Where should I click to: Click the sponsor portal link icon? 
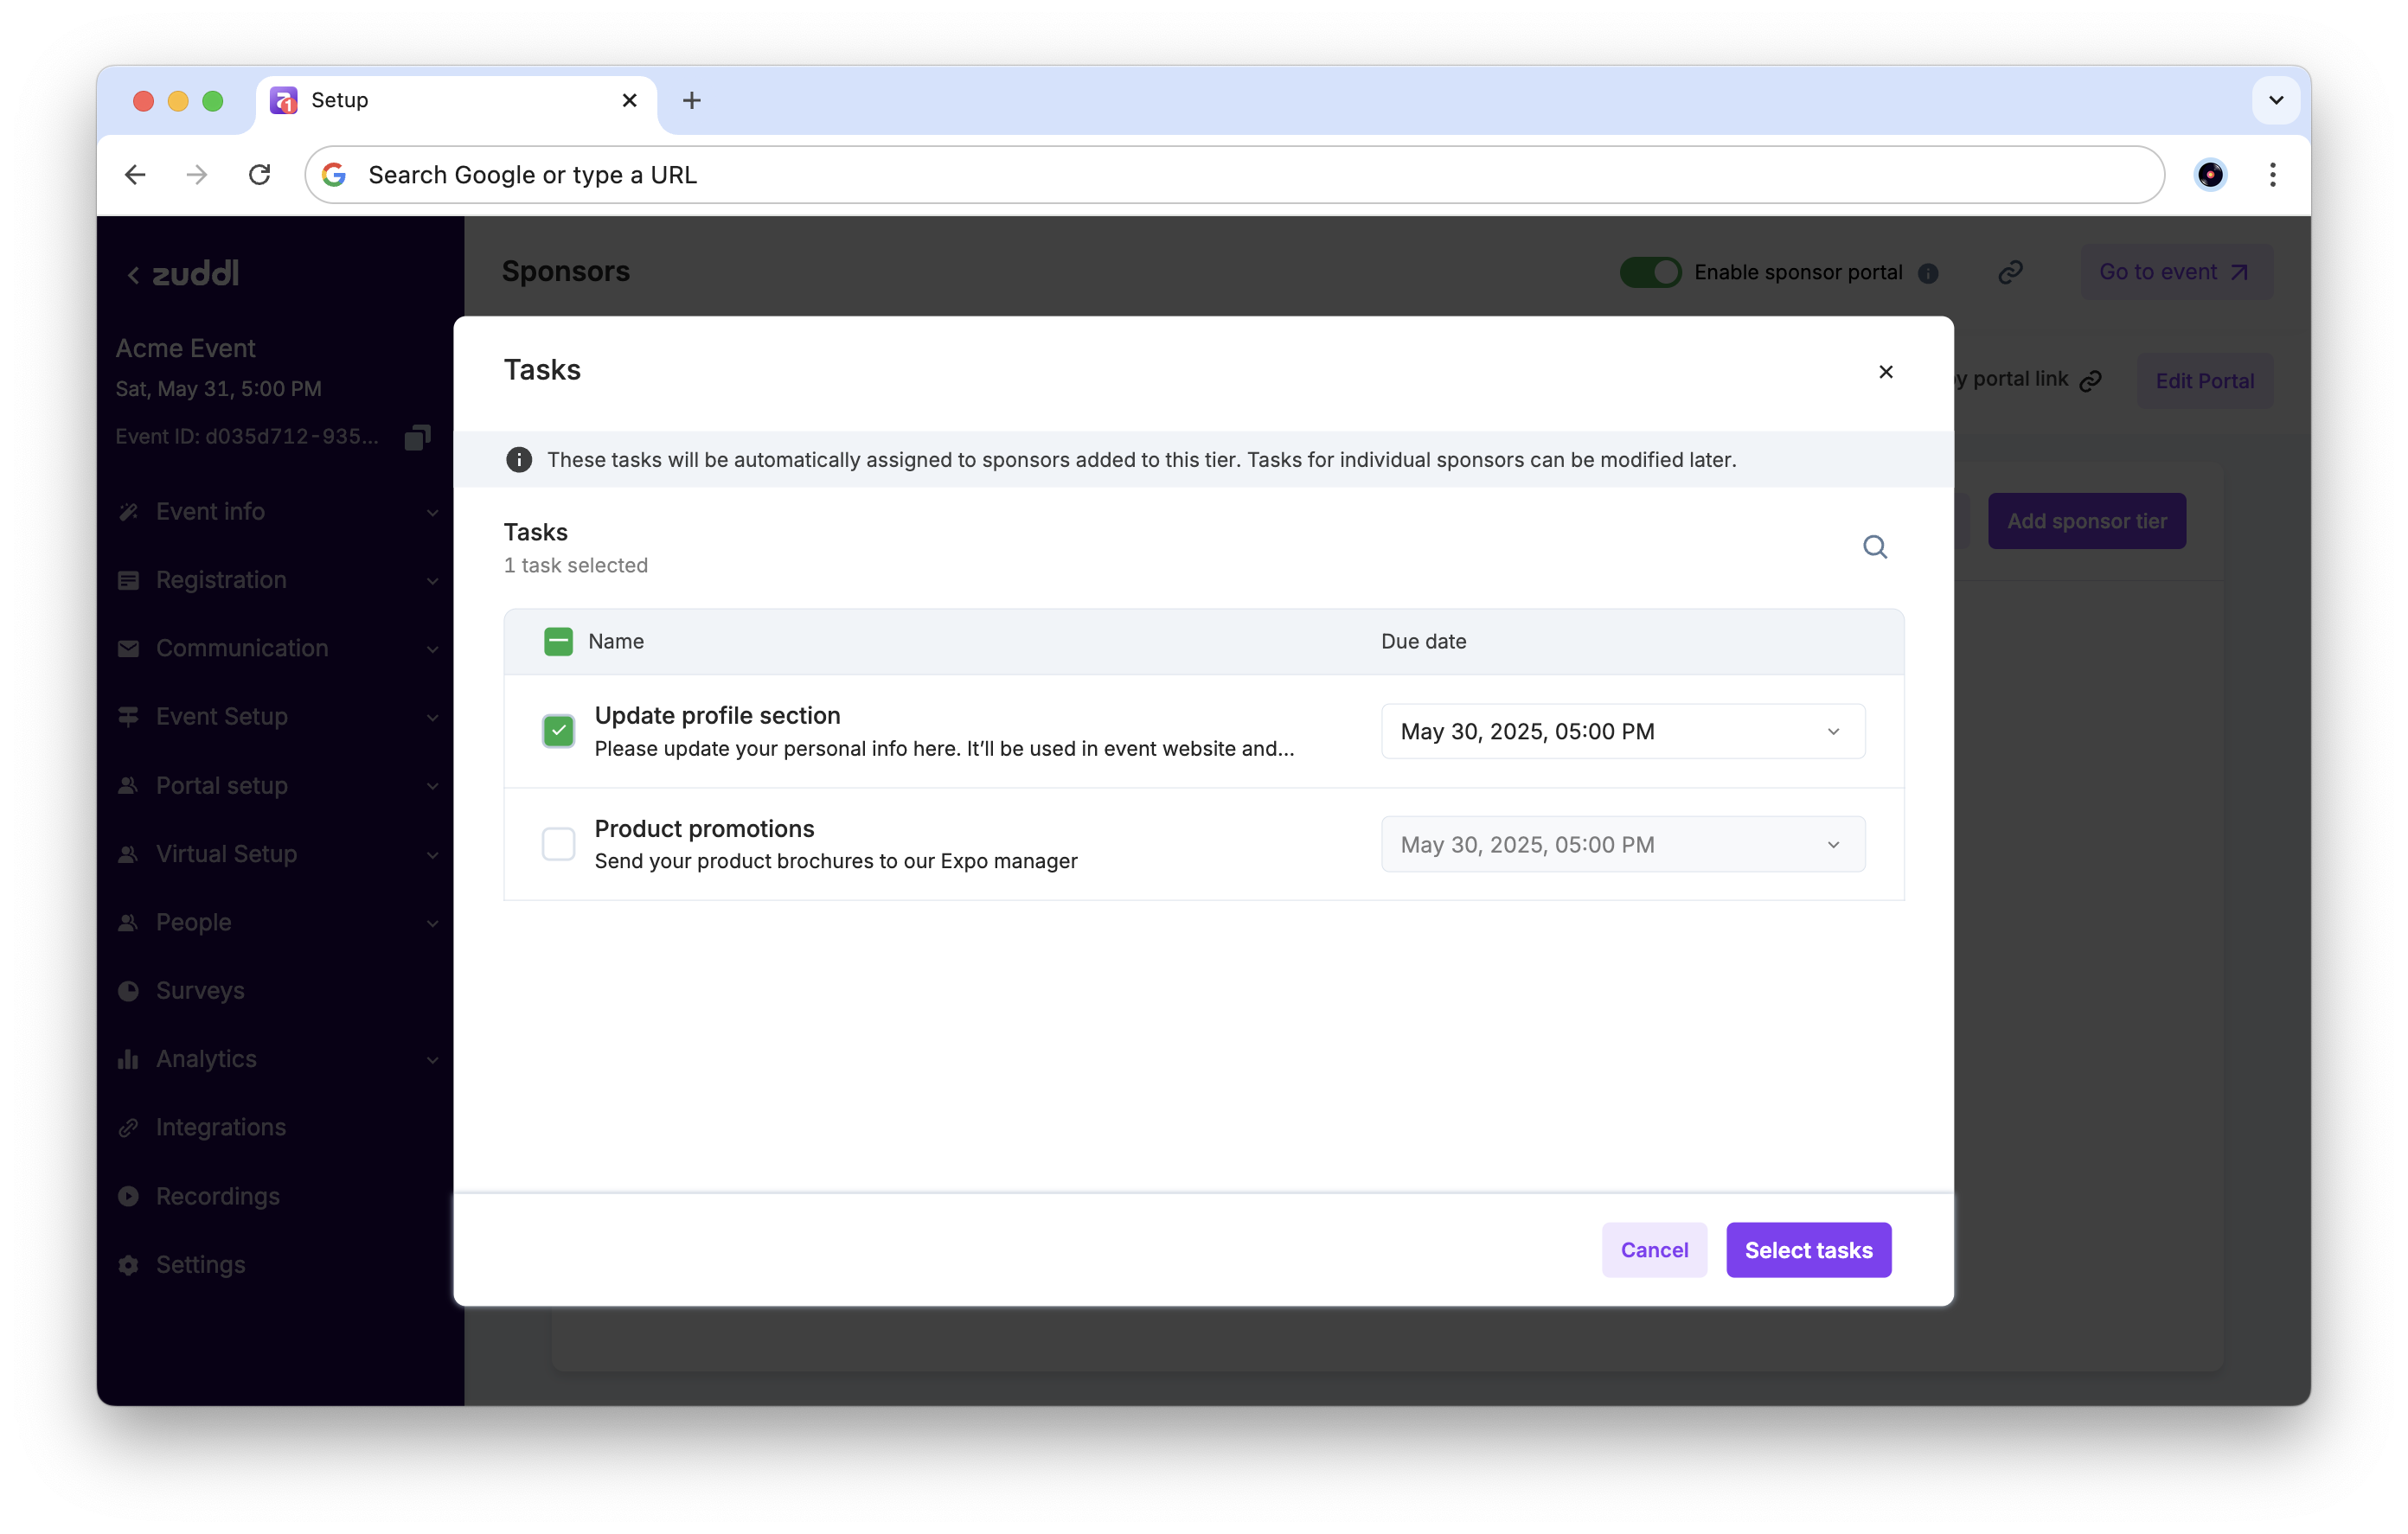[x=2010, y=272]
